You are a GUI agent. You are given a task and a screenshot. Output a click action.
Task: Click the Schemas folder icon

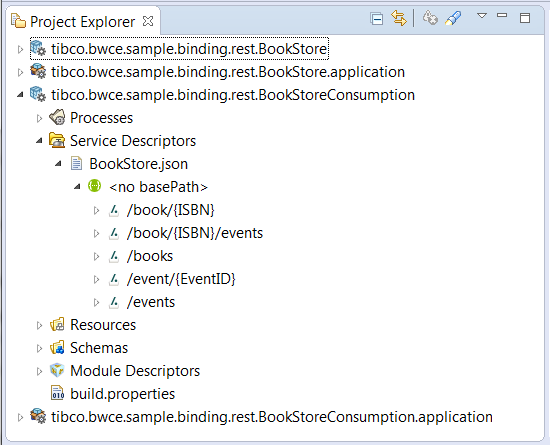click(57, 348)
